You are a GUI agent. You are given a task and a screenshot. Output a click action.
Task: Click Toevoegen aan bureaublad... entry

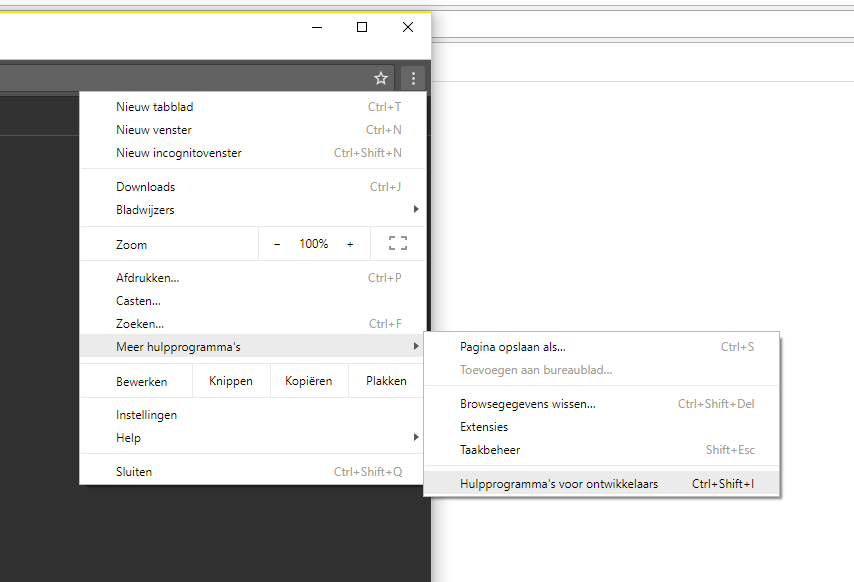click(602, 370)
